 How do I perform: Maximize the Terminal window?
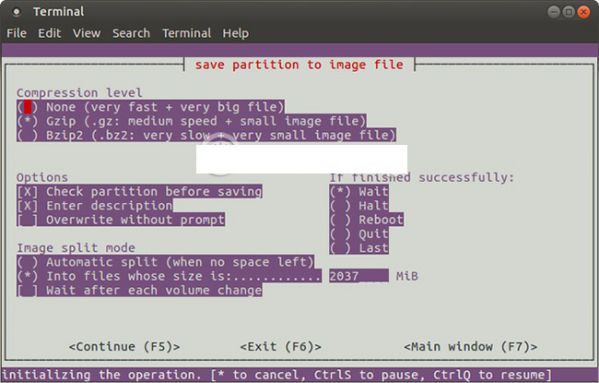tap(568, 12)
